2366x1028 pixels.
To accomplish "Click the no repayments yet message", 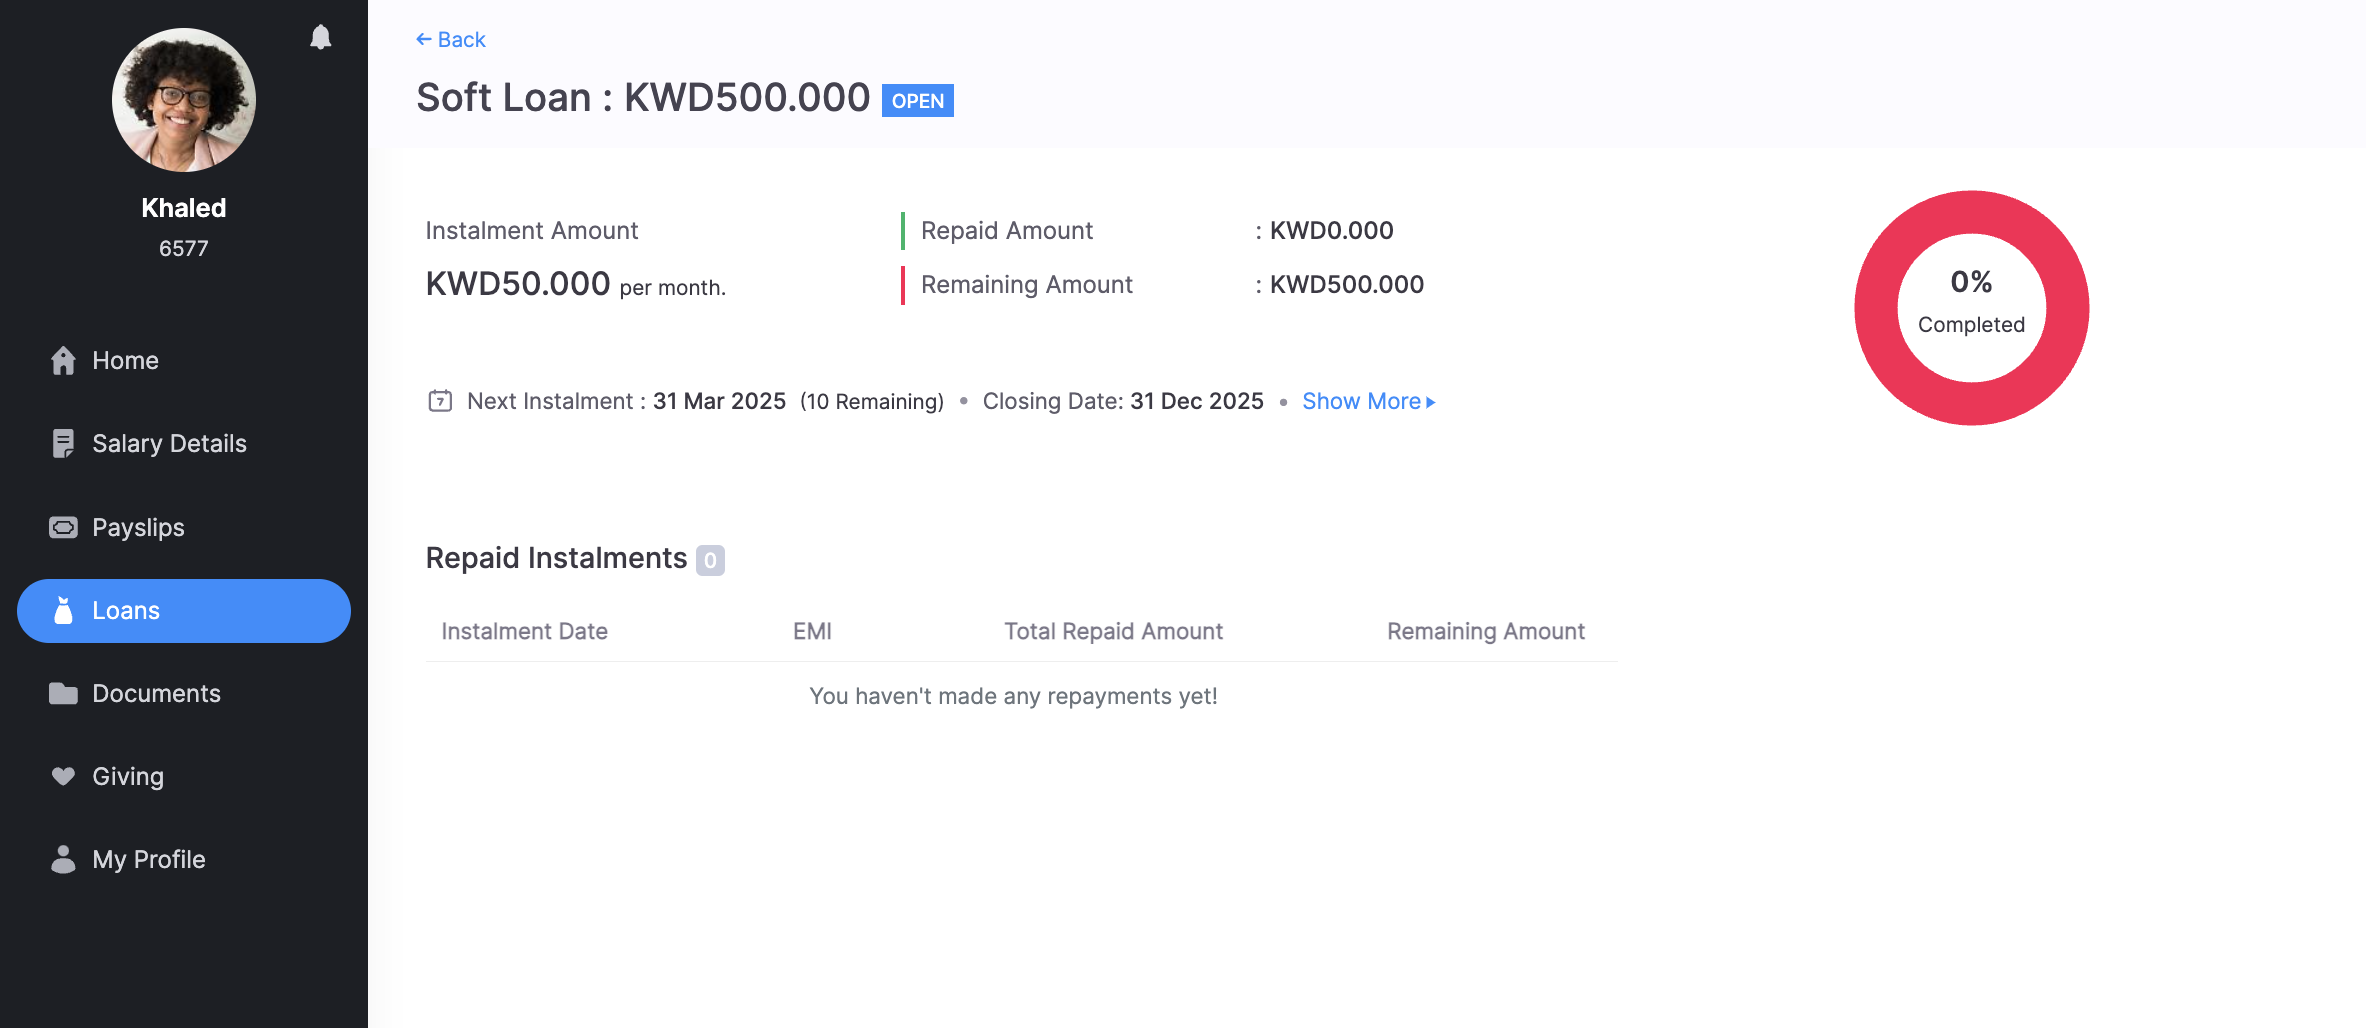I will click(x=1013, y=696).
